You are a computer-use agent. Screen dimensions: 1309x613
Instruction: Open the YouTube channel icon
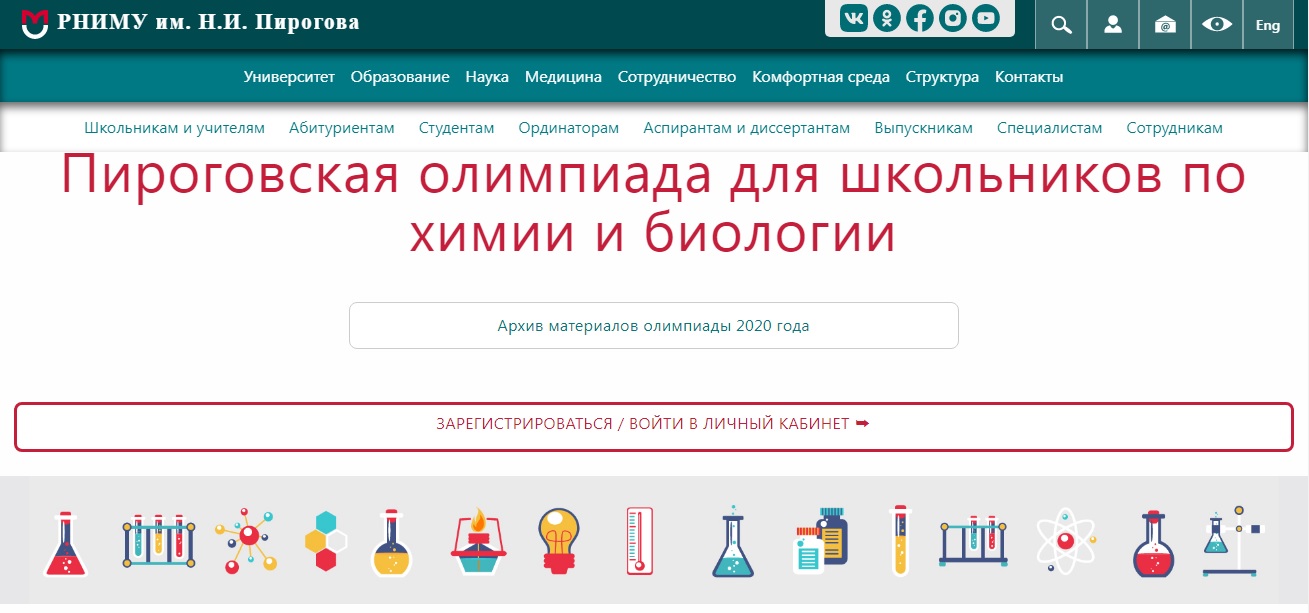point(986,18)
